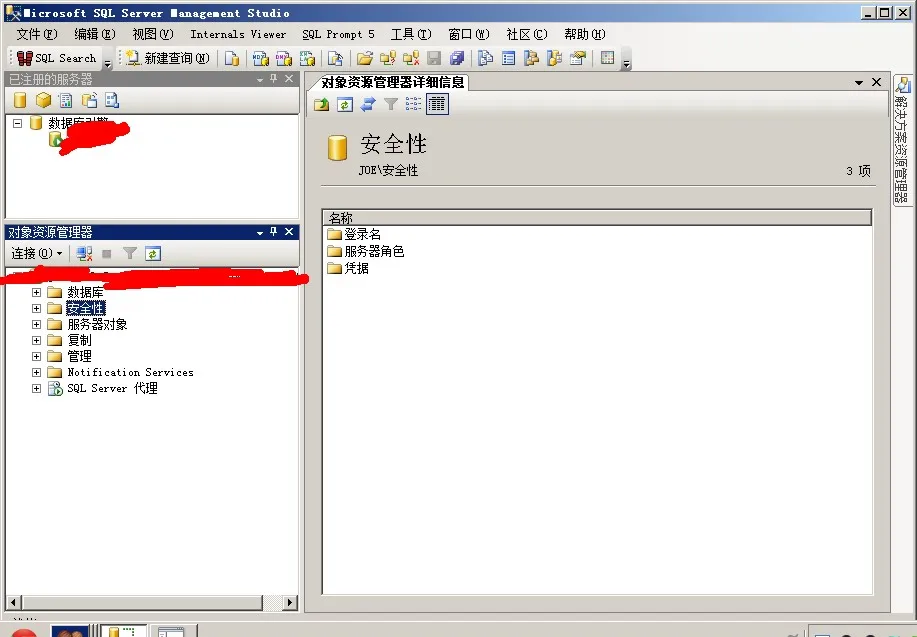Start an Analysis Services MDX query
The height and width of the screenshot is (637, 917).
pyautogui.click(x=261, y=58)
